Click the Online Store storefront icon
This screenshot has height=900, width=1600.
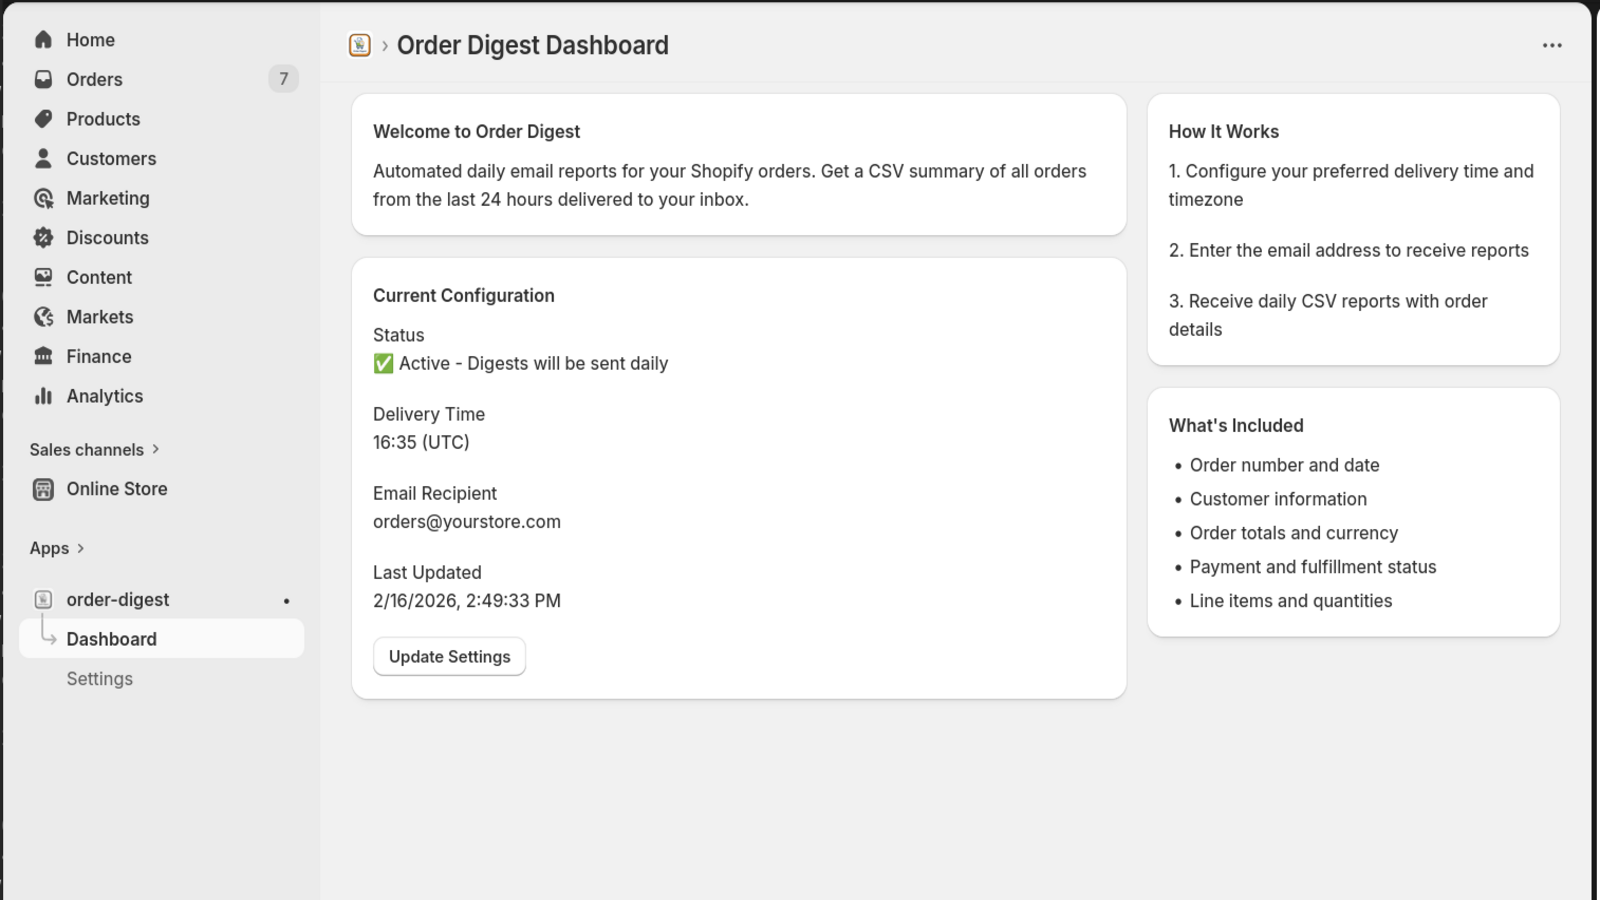[x=43, y=489]
